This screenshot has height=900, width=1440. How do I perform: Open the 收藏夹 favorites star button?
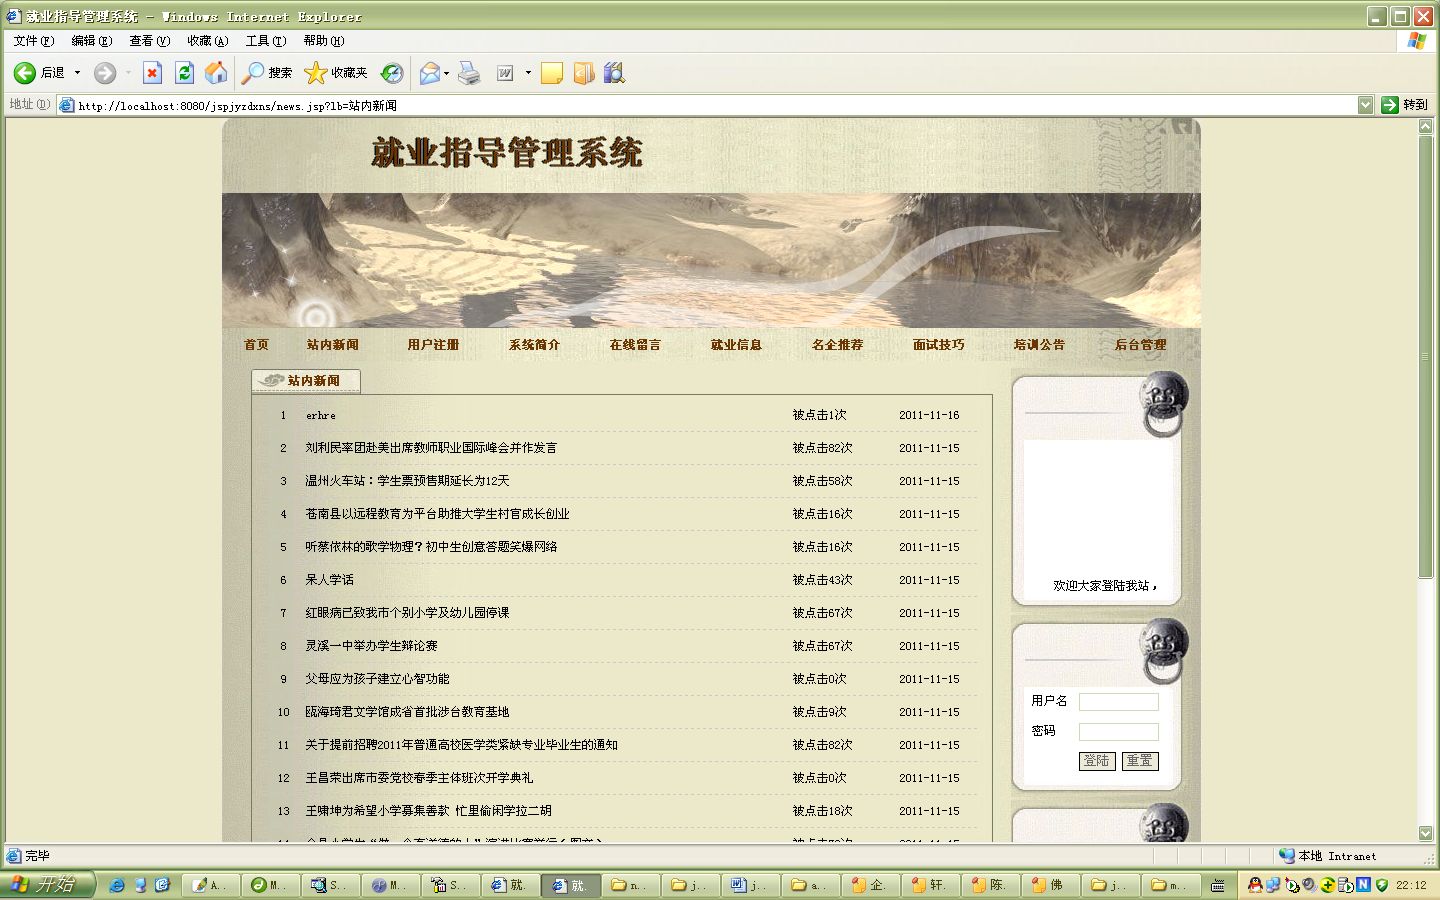tap(336, 73)
